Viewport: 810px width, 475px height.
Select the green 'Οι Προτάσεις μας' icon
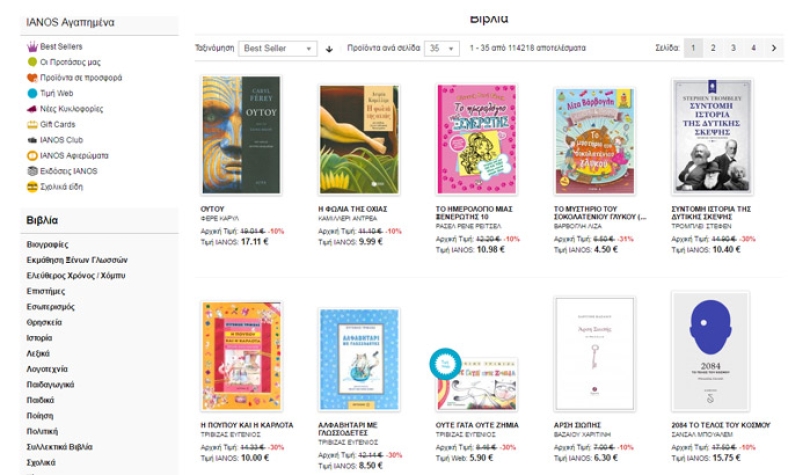coord(32,62)
